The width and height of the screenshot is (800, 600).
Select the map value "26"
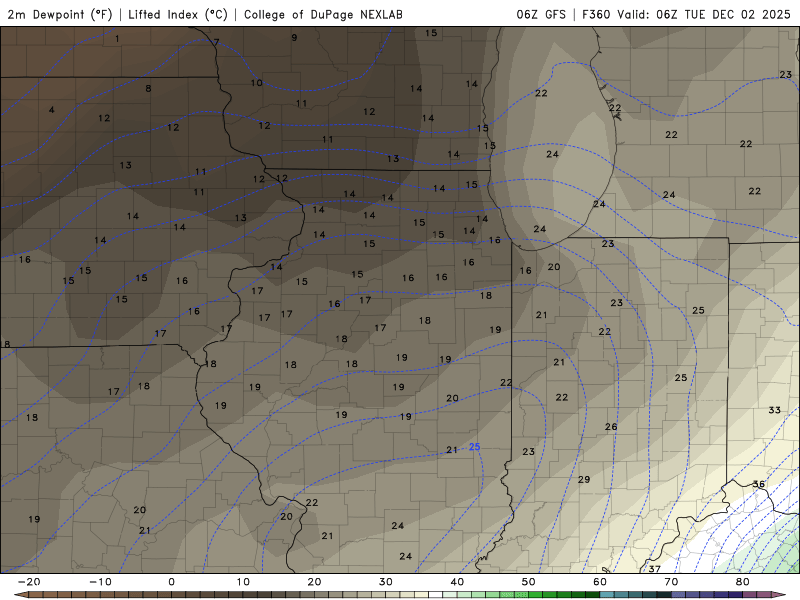click(x=611, y=427)
